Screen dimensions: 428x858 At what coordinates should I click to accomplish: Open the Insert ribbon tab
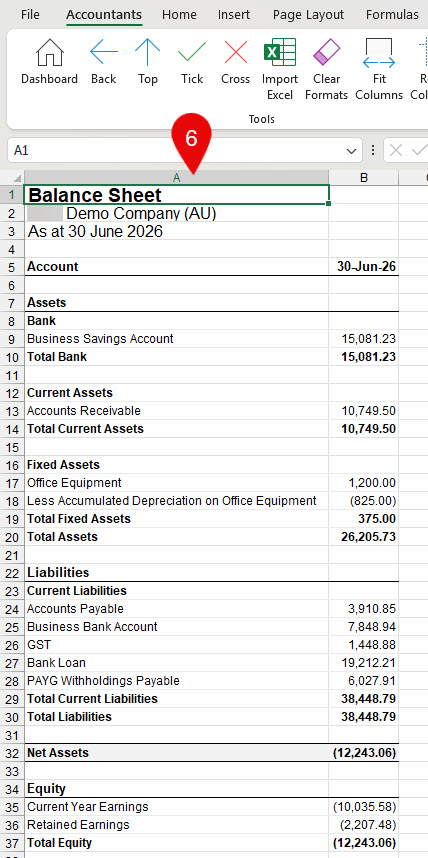pyautogui.click(x=234, y=14)
